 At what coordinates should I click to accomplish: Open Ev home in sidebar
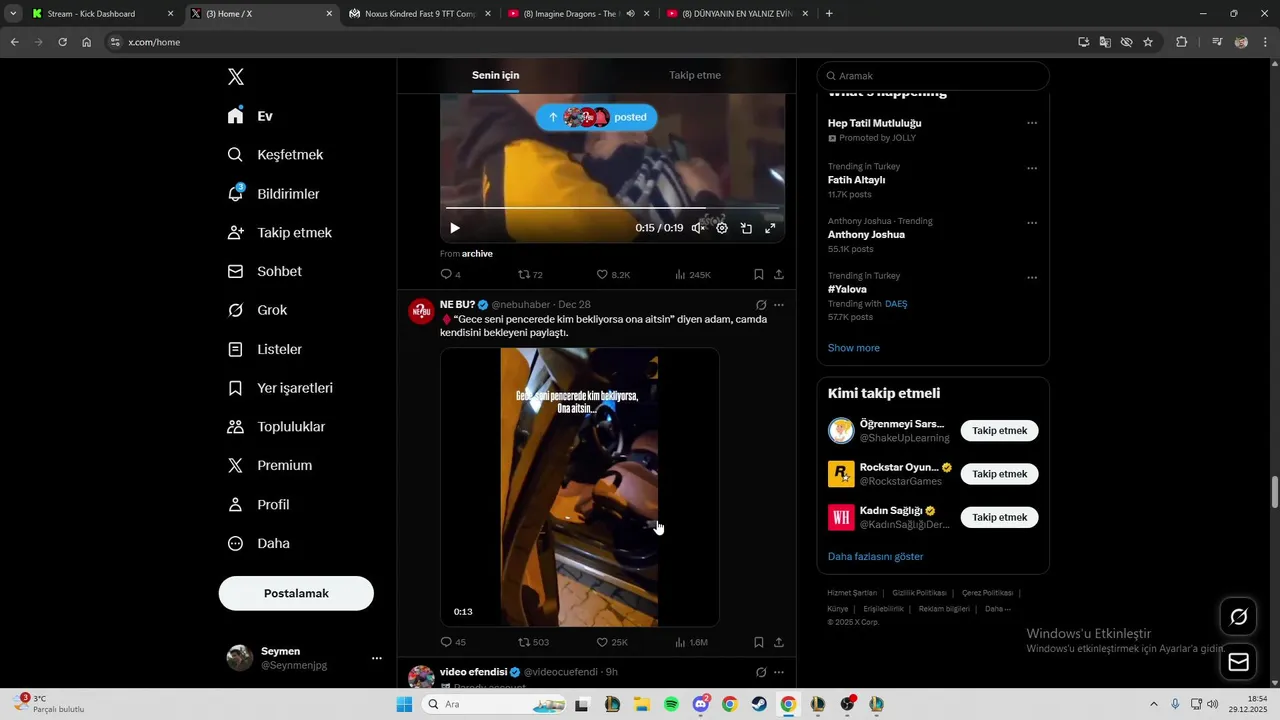click(250, 116)
